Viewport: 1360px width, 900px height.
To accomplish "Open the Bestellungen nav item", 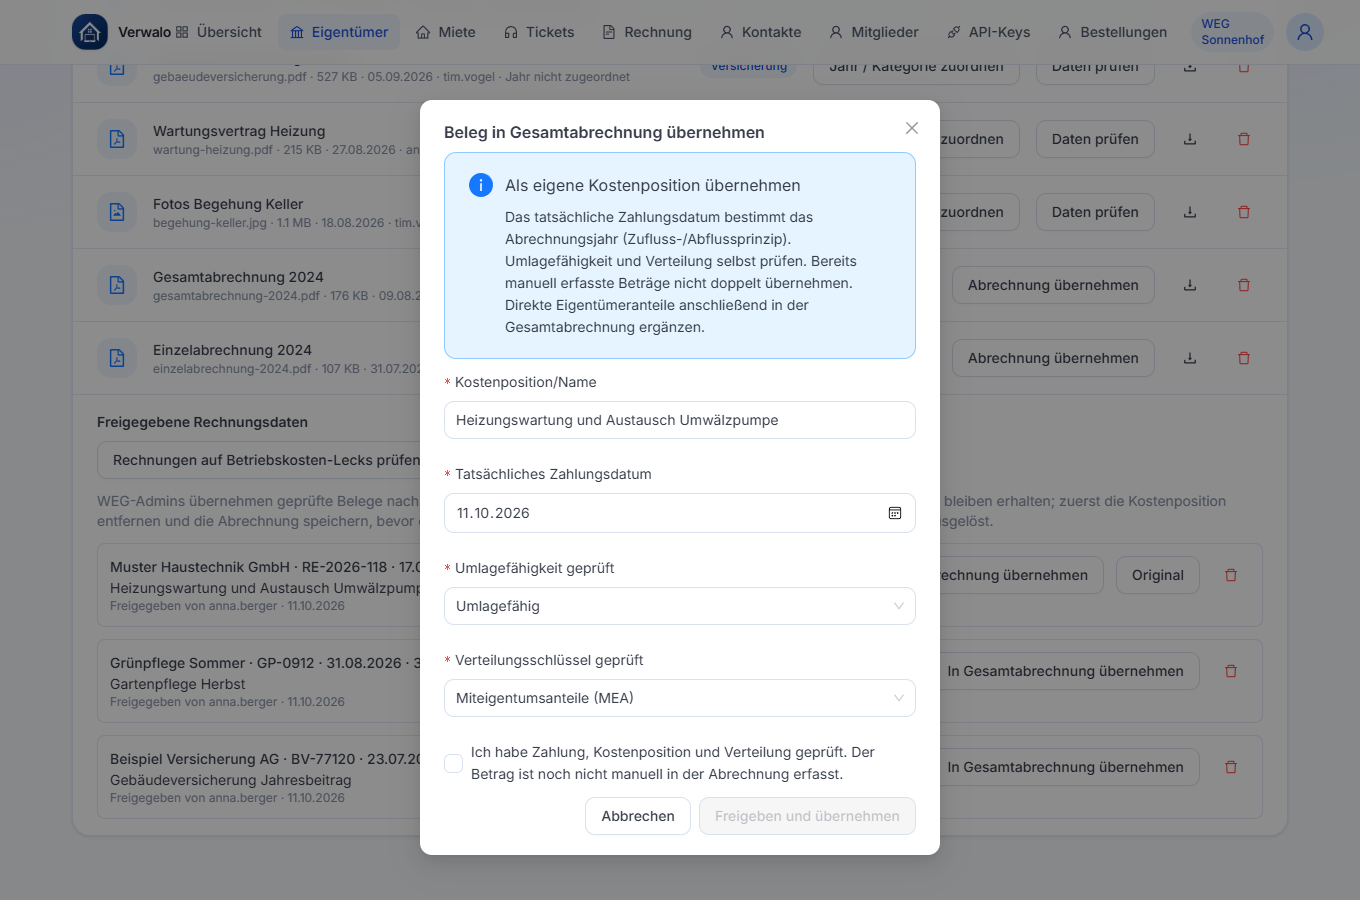I will [x=1113, y=32].
